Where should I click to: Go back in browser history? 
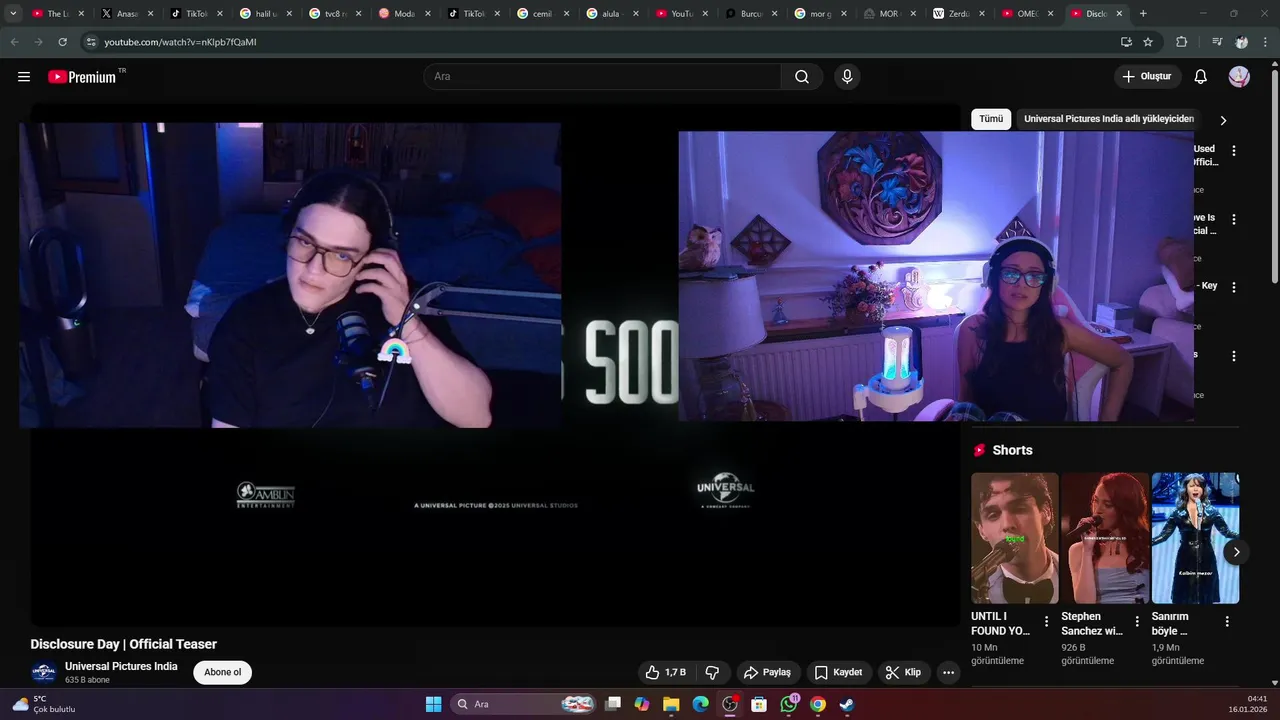[x=14, y=42]
